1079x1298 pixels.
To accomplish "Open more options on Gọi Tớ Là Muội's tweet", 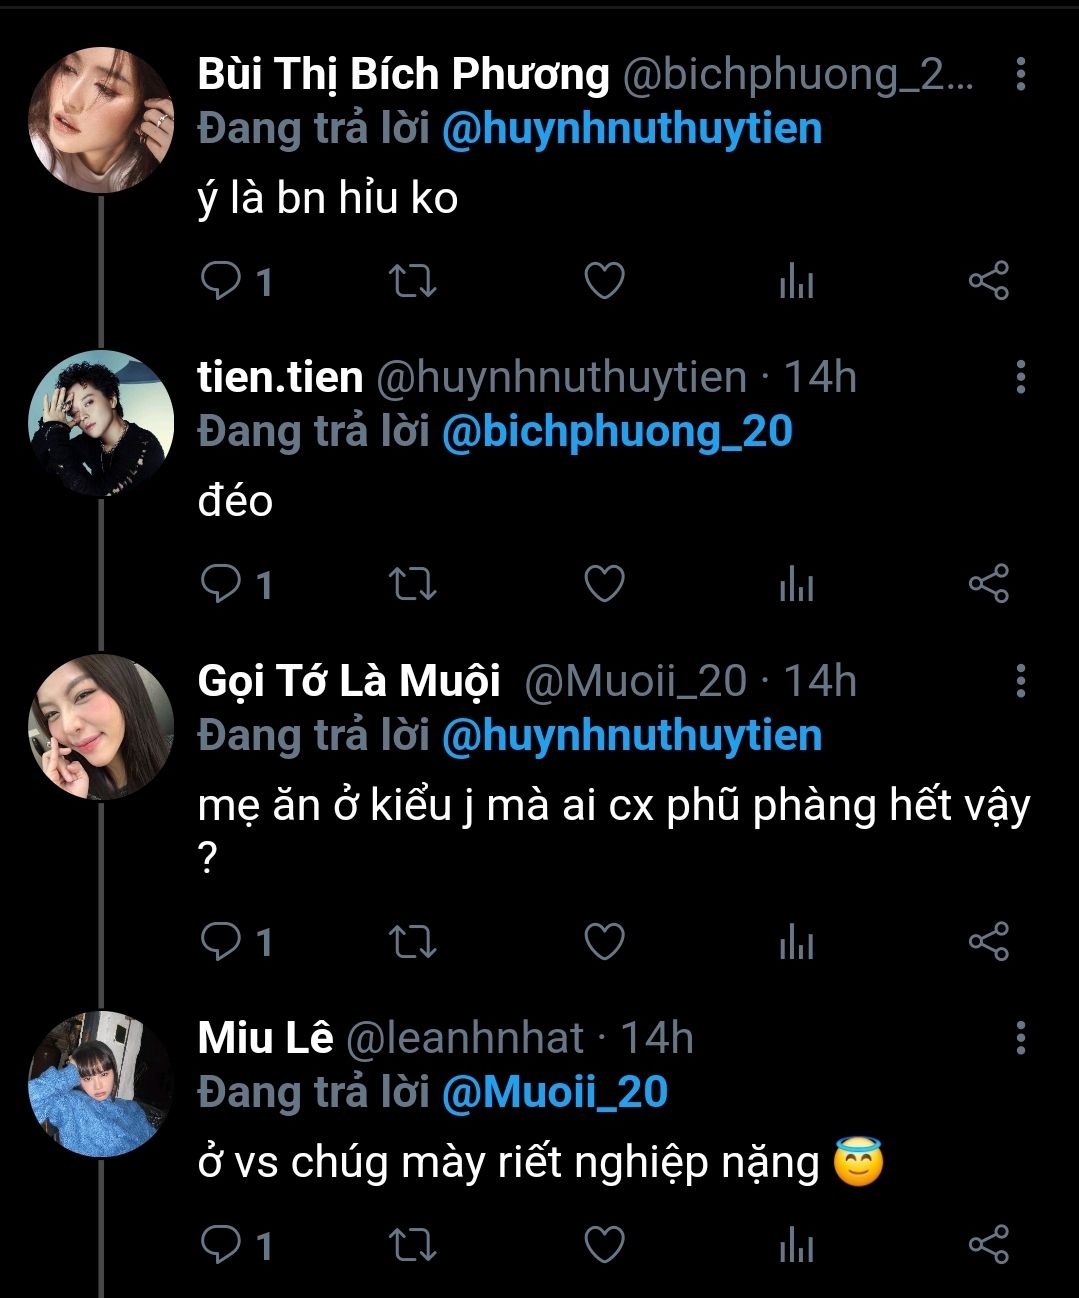I will click(x=1020, y=681).
